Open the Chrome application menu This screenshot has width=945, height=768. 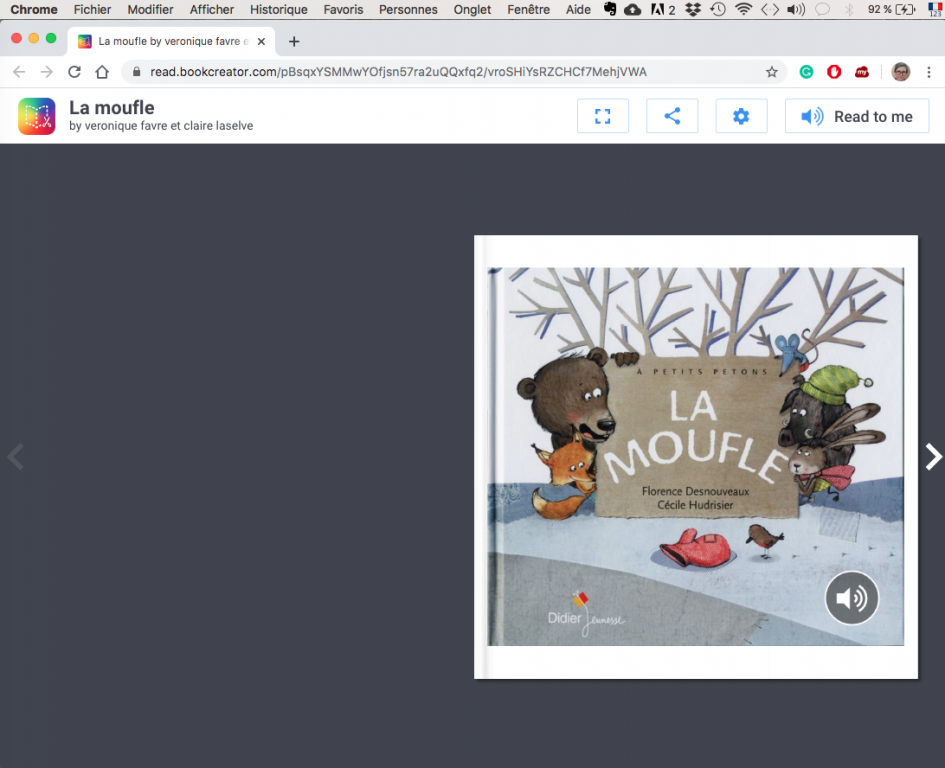34,10
